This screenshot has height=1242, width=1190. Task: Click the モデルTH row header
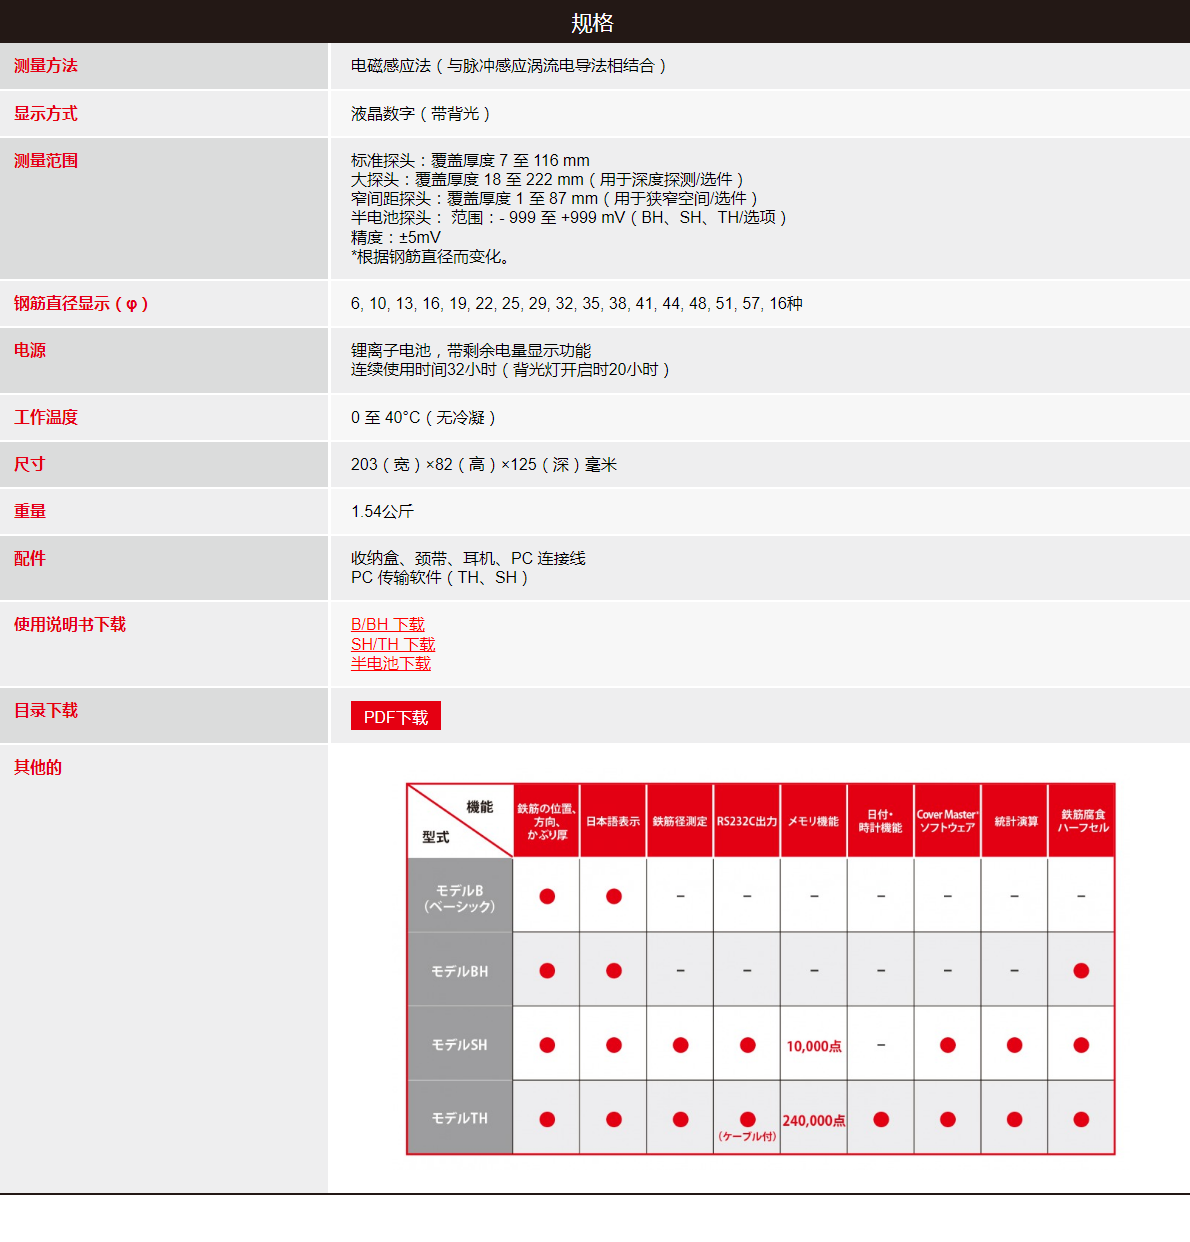pos(460,1118)
